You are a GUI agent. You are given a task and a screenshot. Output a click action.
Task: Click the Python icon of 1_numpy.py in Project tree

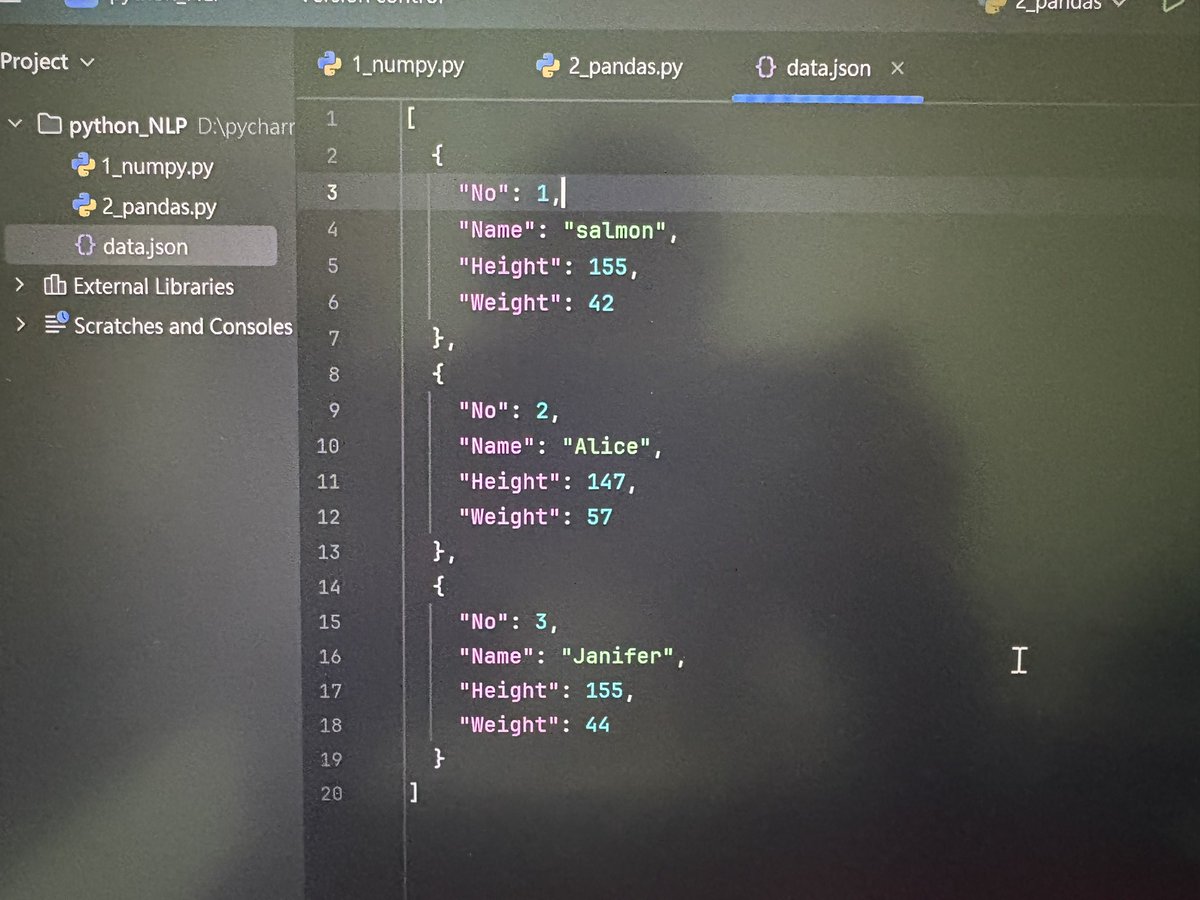(x=81, y=166)
